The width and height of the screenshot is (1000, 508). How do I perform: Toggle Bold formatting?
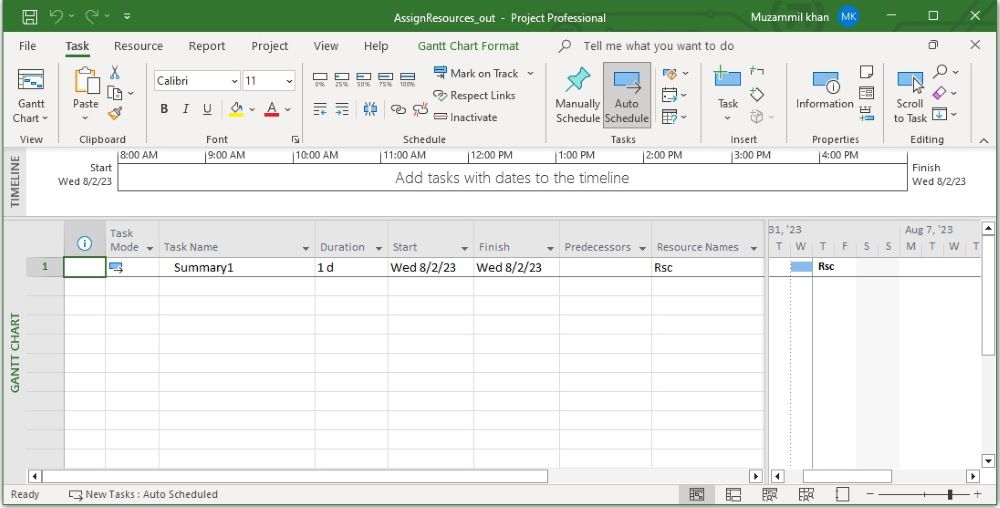click(164, 110)
